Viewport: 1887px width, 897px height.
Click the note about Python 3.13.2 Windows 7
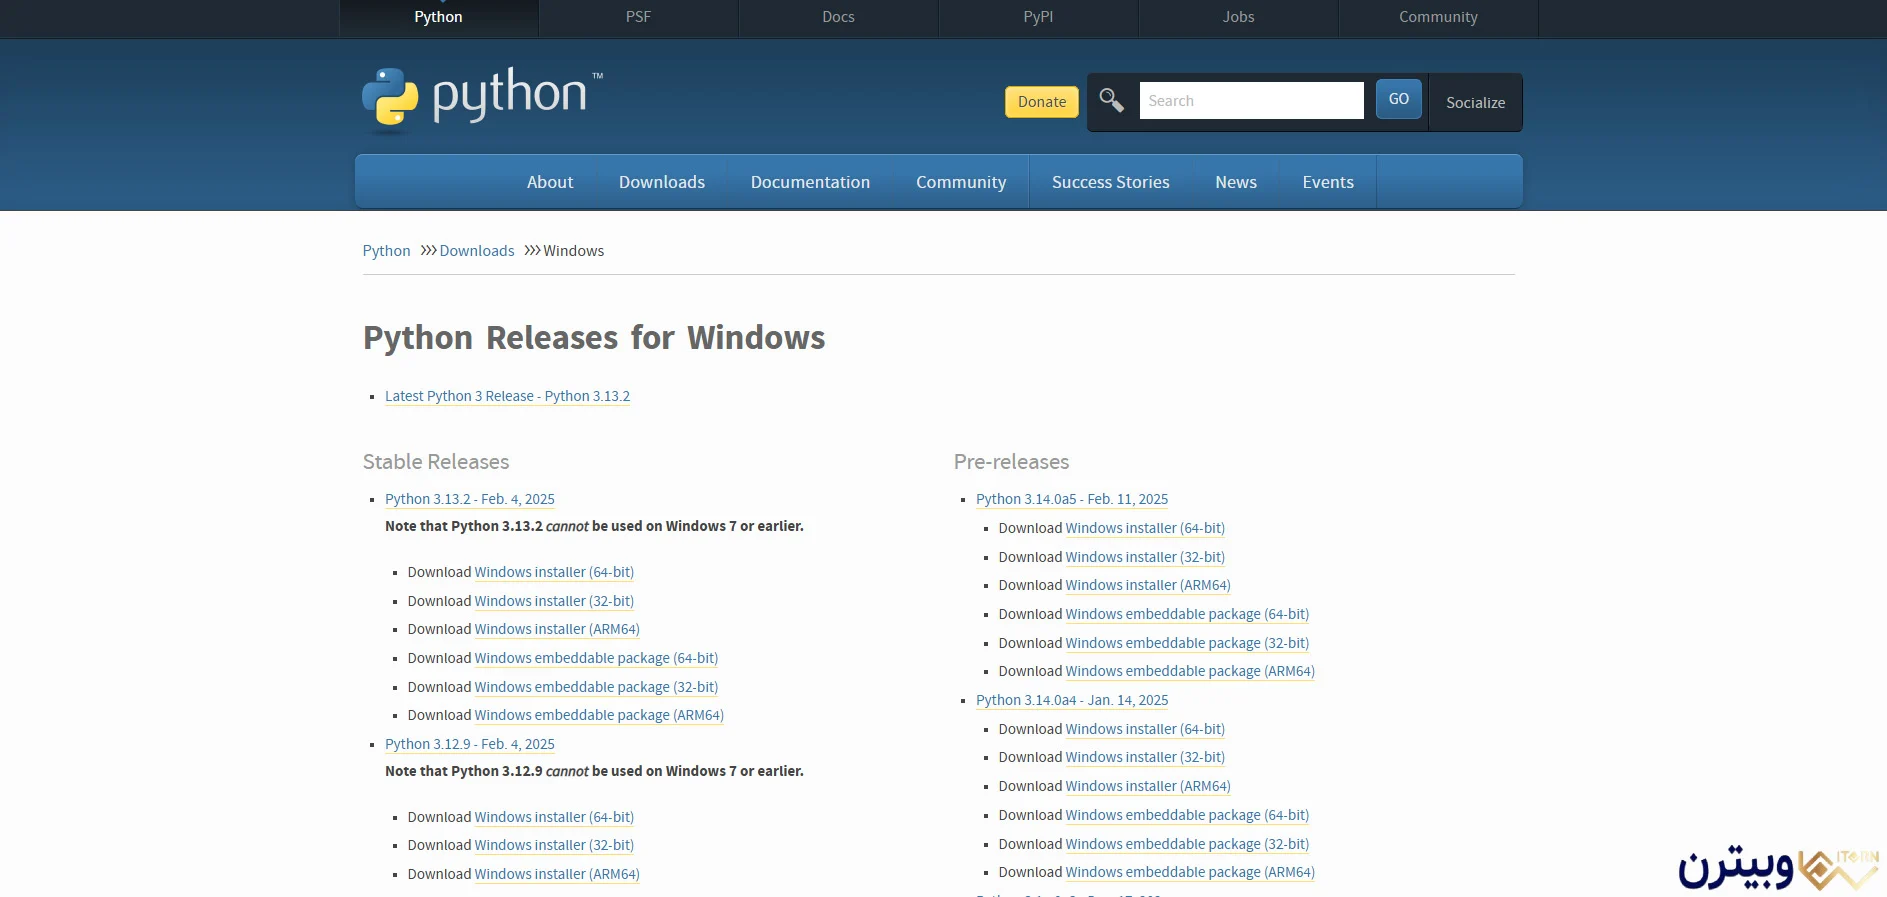point(594,526)
